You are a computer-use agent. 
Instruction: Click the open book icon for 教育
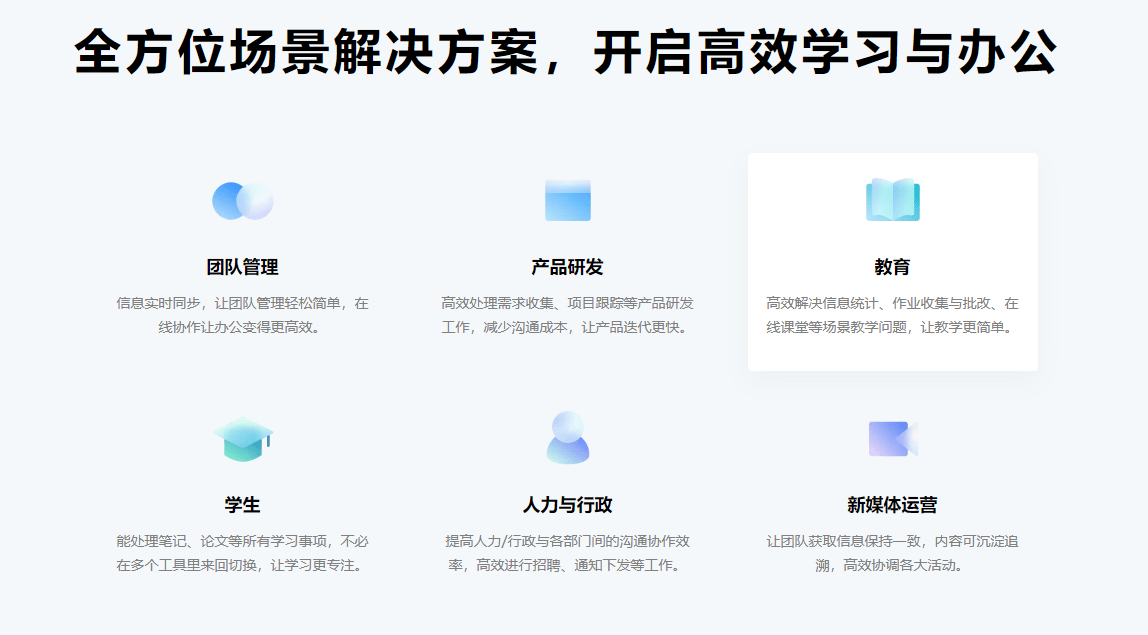pyautogui.click(x=892, y=200)
